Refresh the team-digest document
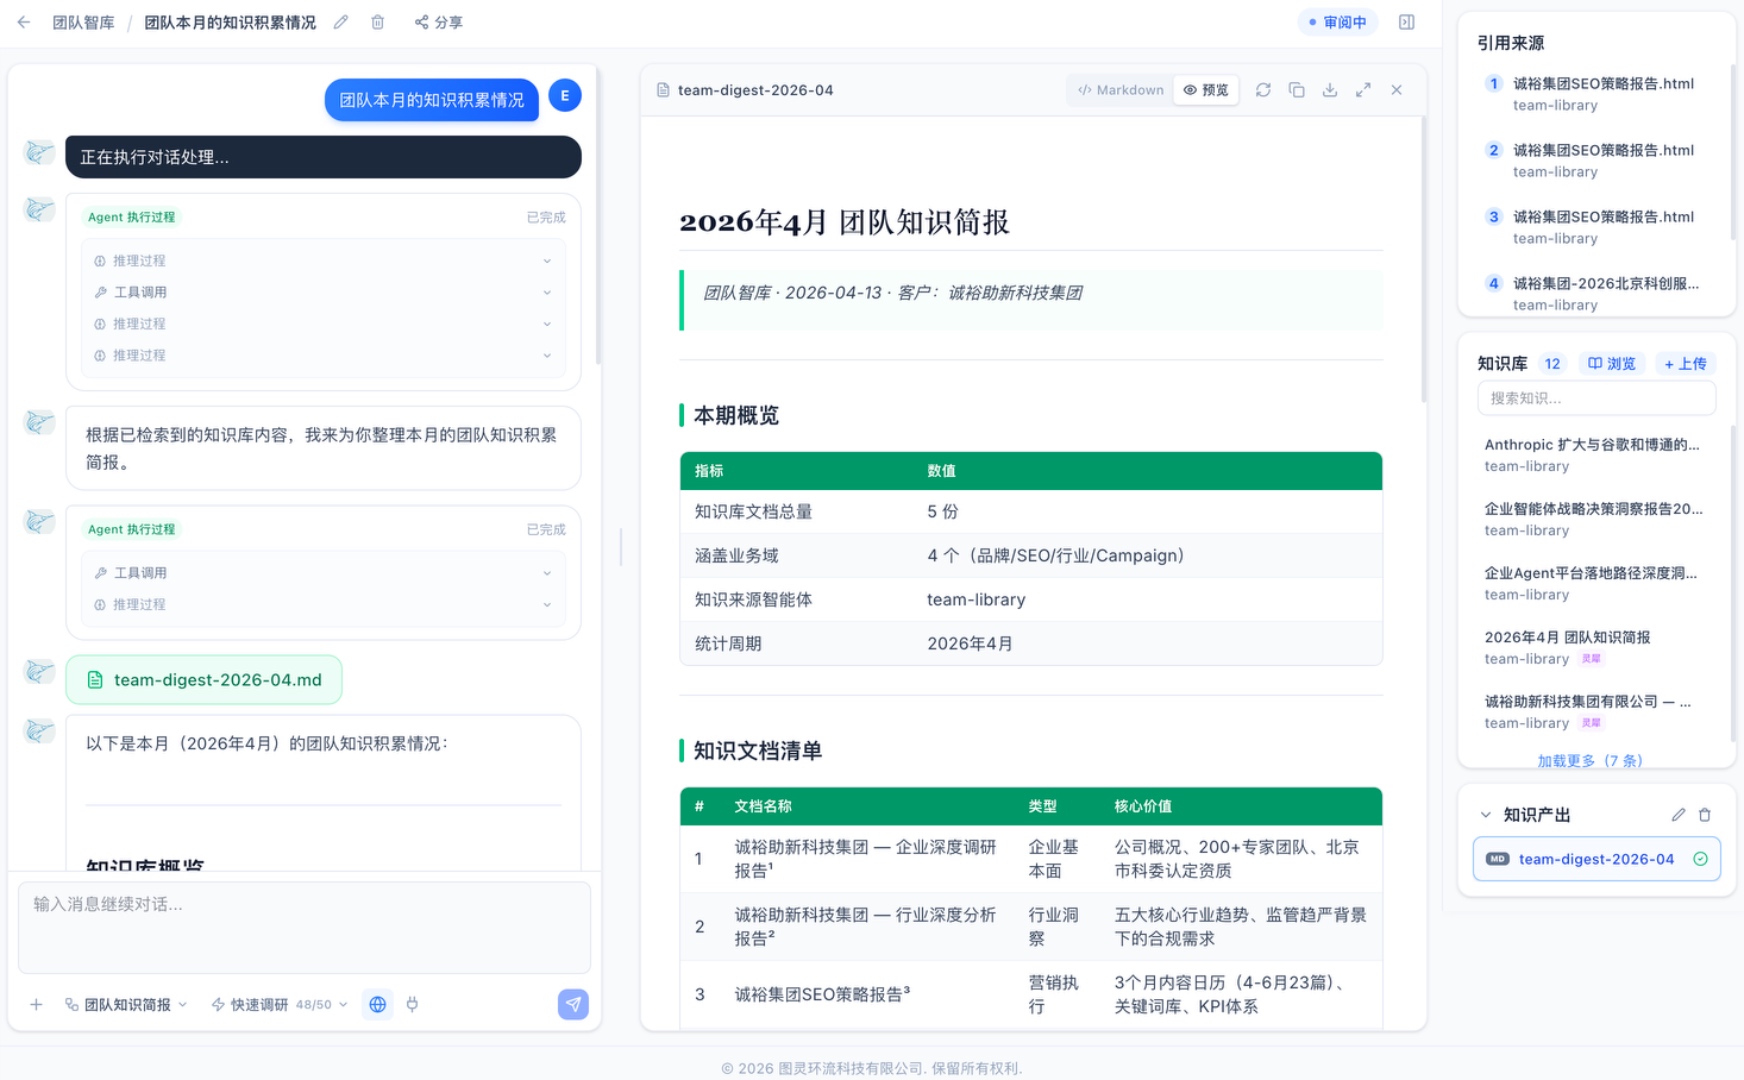Screen dimensions: 1744x1080 1264,90
